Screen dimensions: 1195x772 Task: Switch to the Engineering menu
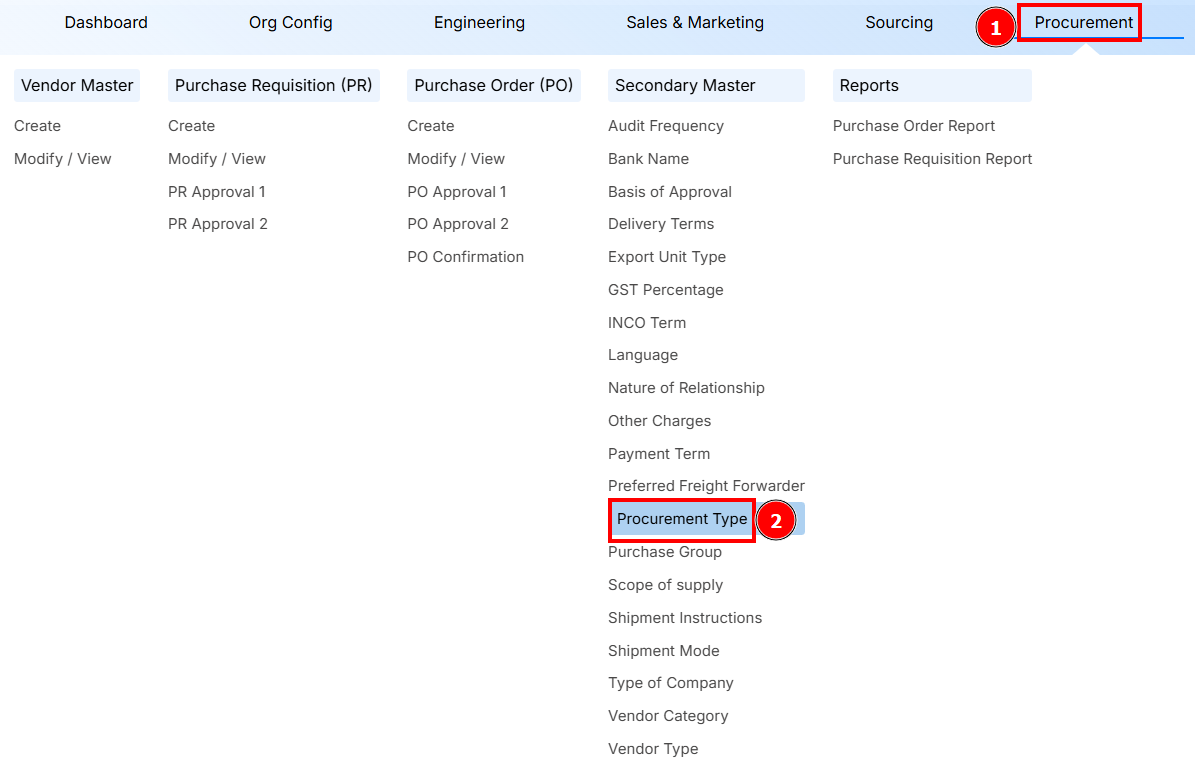click(x=479, y=22)
